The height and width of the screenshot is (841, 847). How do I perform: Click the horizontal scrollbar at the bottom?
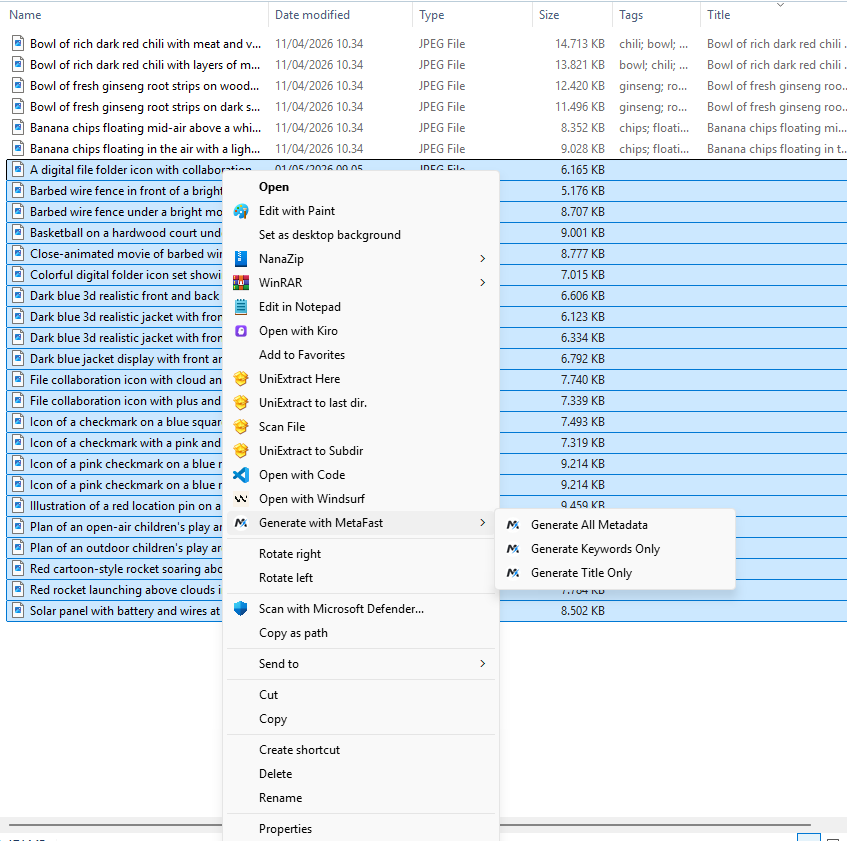point(409,825)
